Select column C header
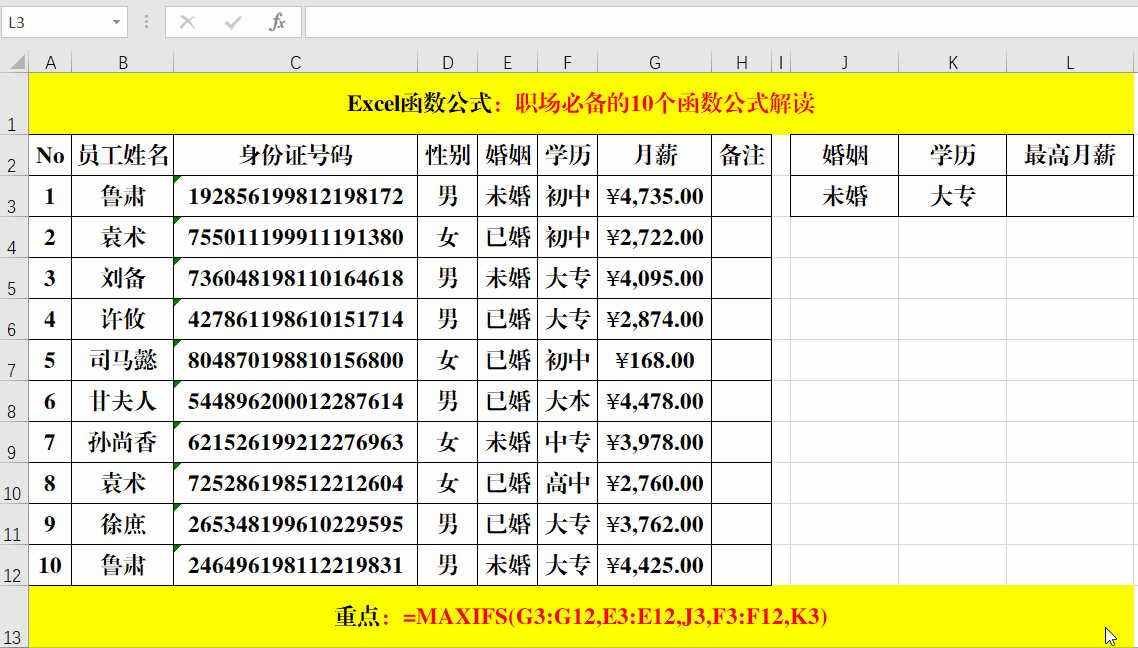This screenshot has width=1138, height=648. [295, 63]
